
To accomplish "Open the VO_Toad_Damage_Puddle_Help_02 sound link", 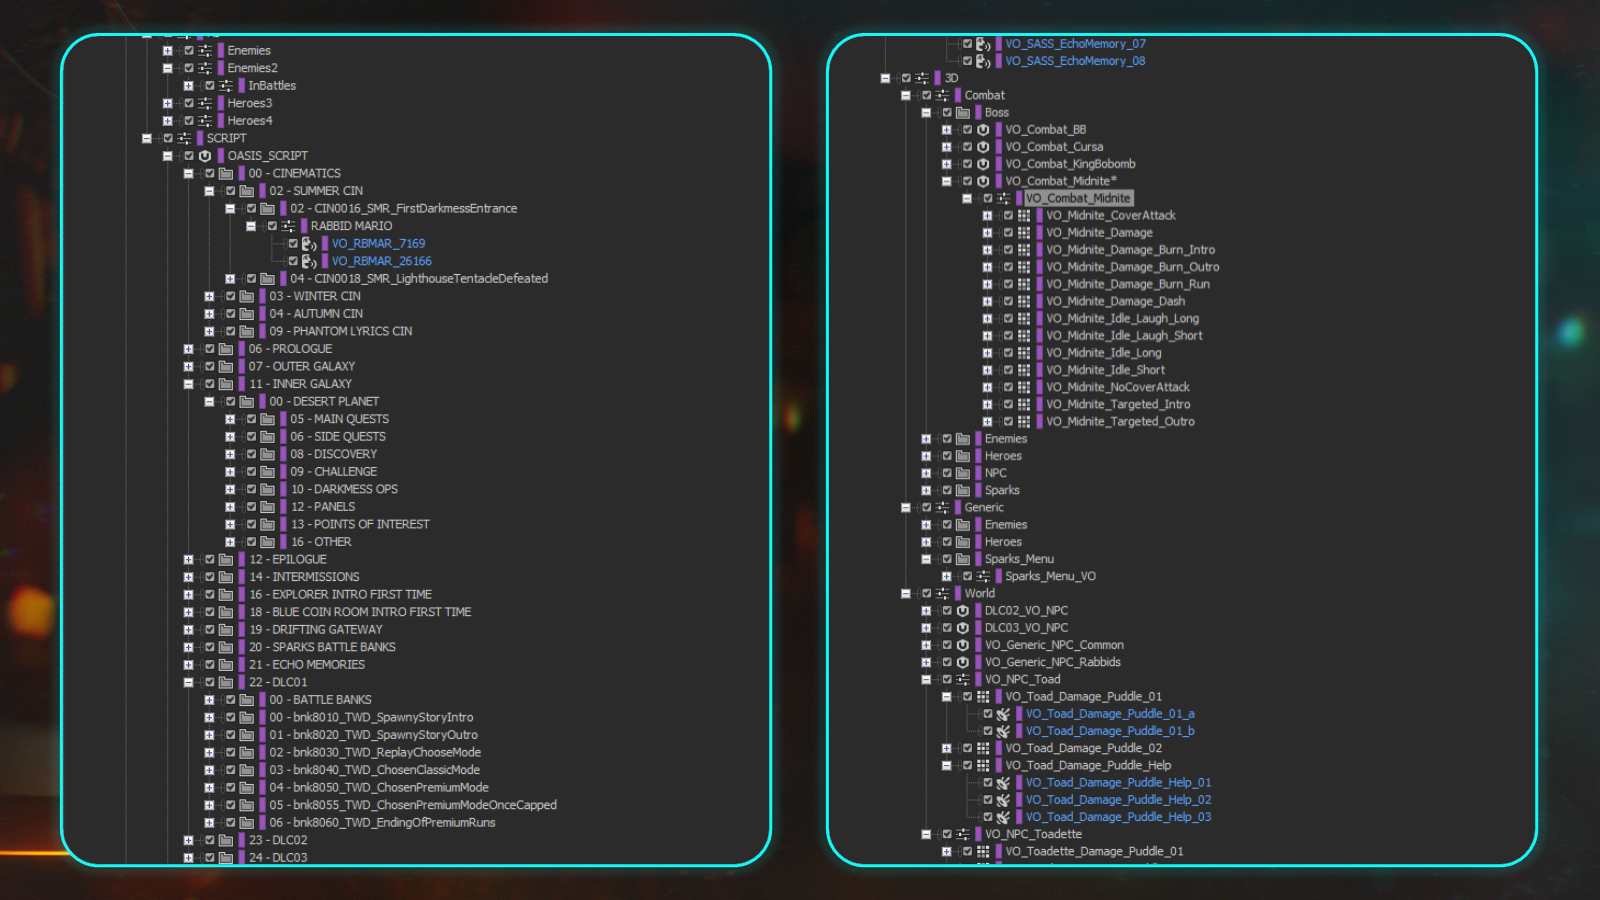I will (x=1118, y=800).
